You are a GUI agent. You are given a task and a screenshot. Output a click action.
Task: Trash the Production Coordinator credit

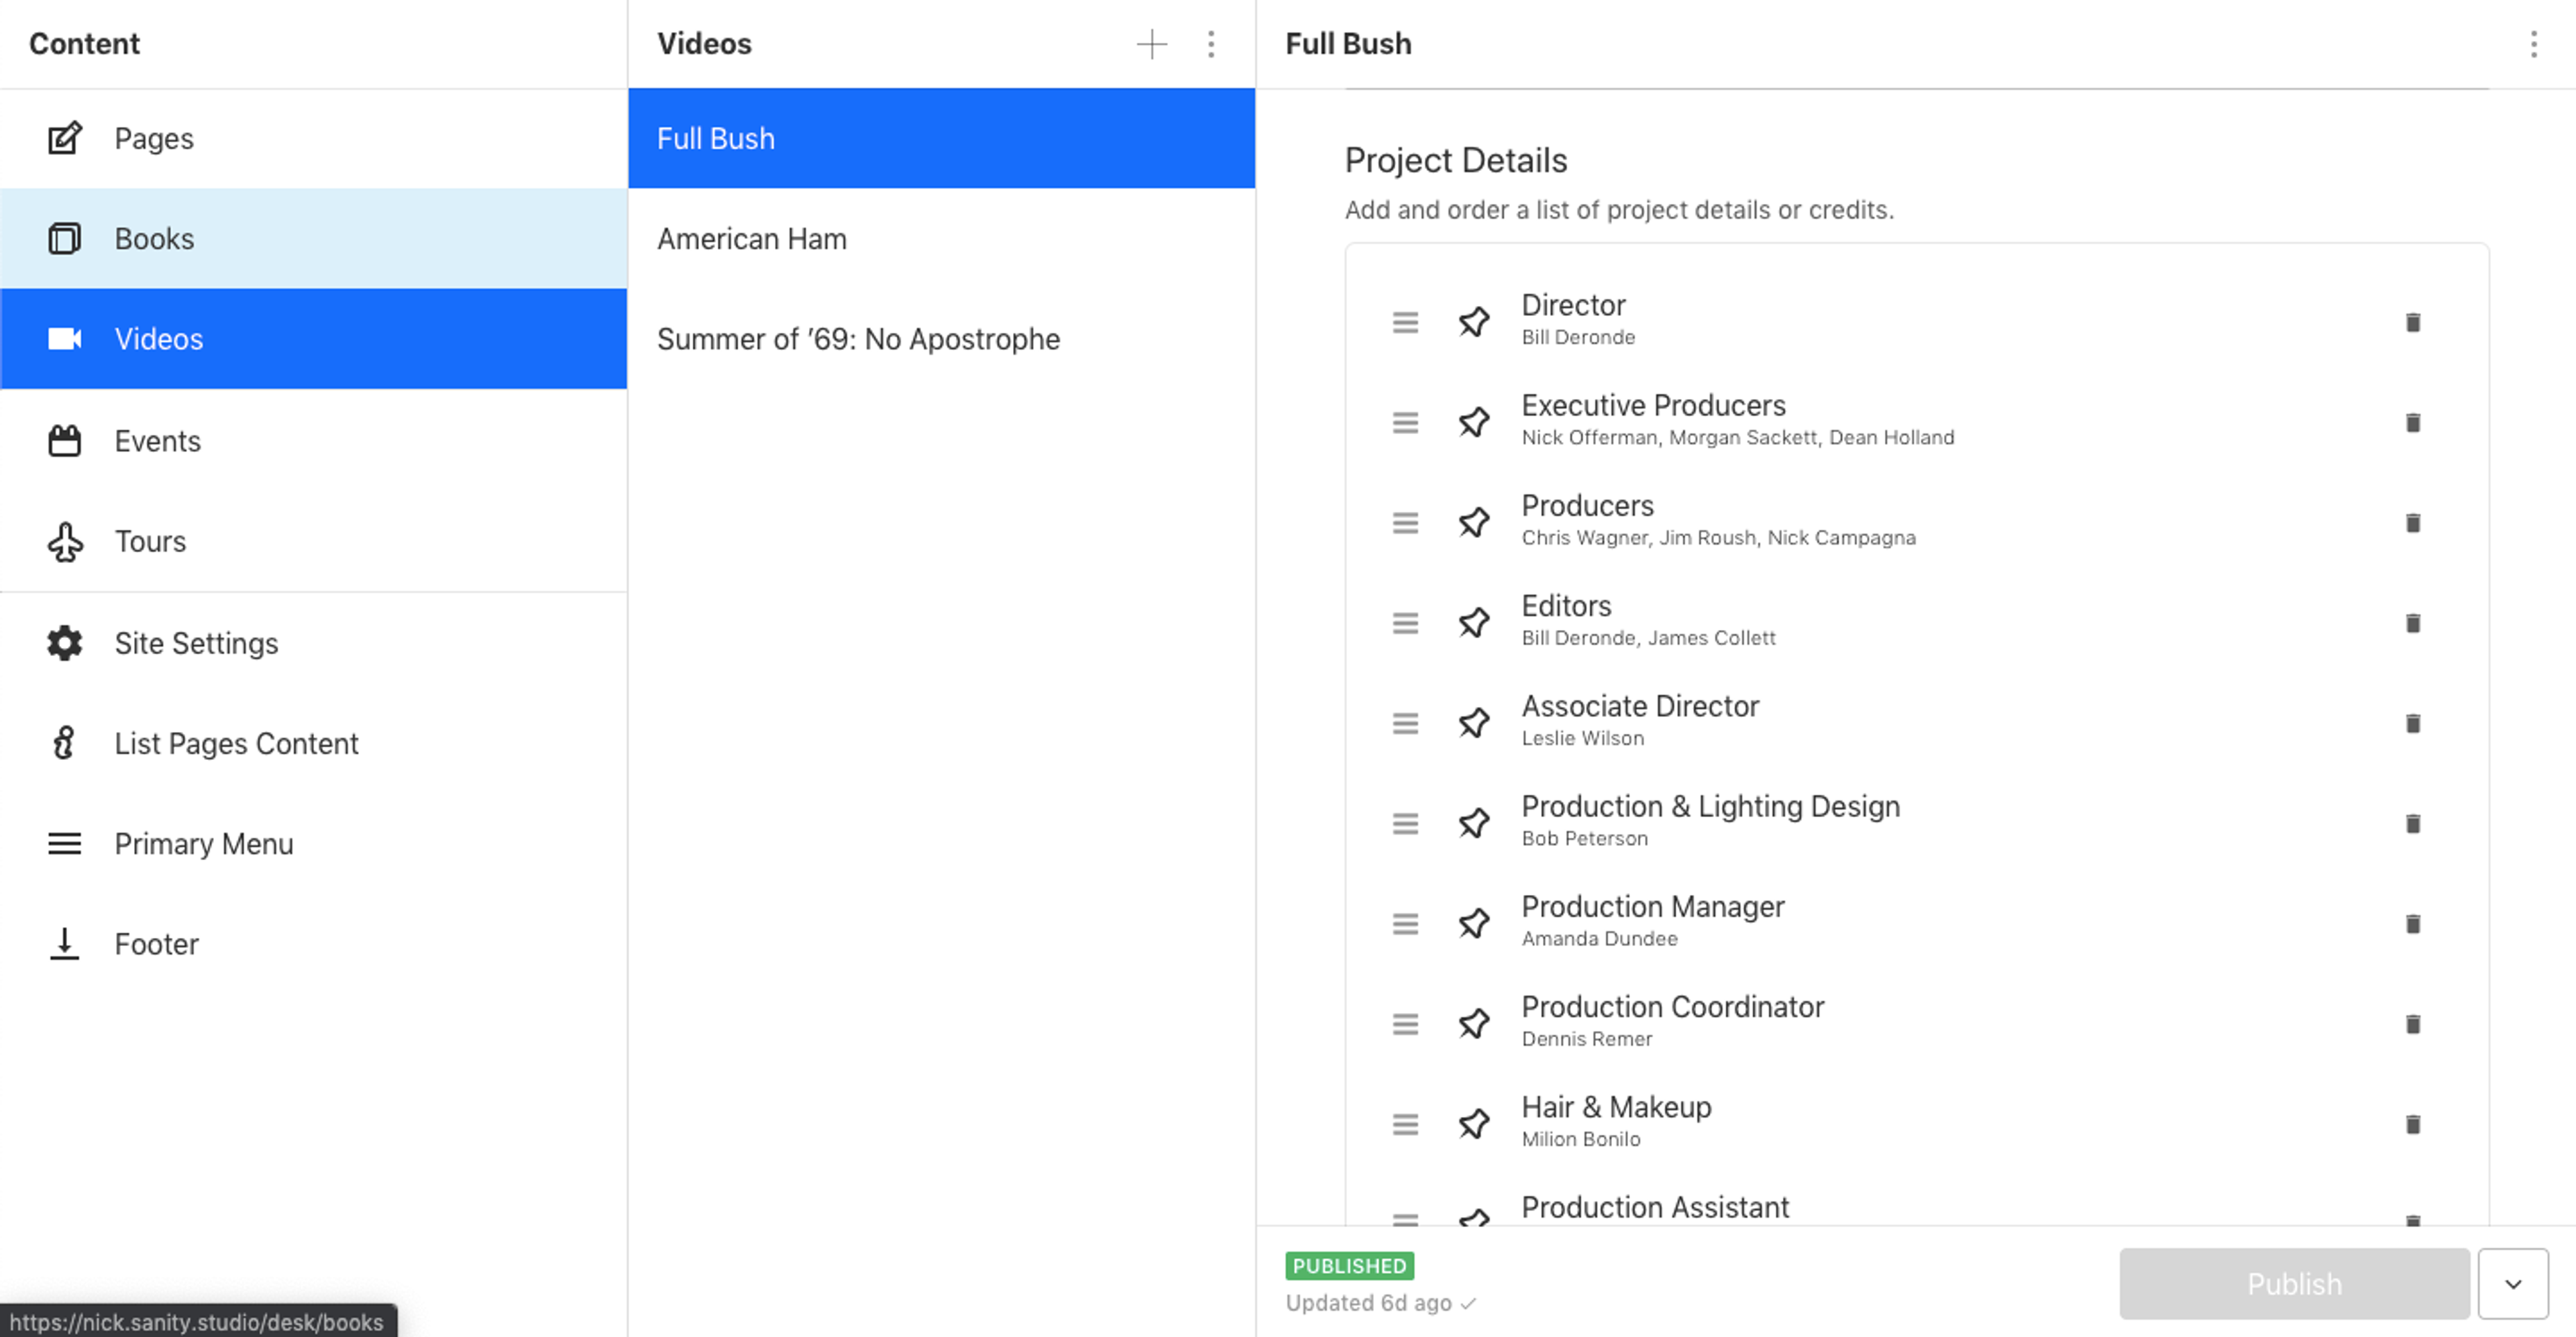click(x=2412, y=1024)
